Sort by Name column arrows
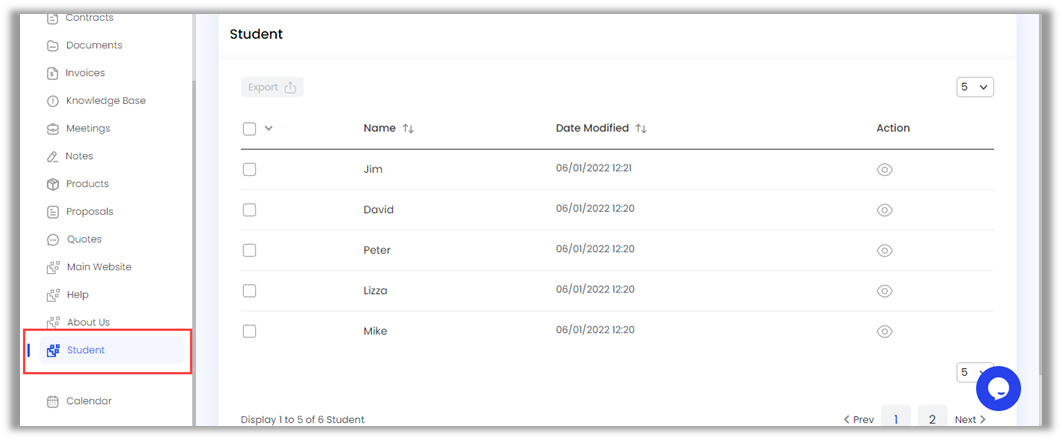Image resolution: width=1062 pixels, height=440 pixels. tap(408, 129)
